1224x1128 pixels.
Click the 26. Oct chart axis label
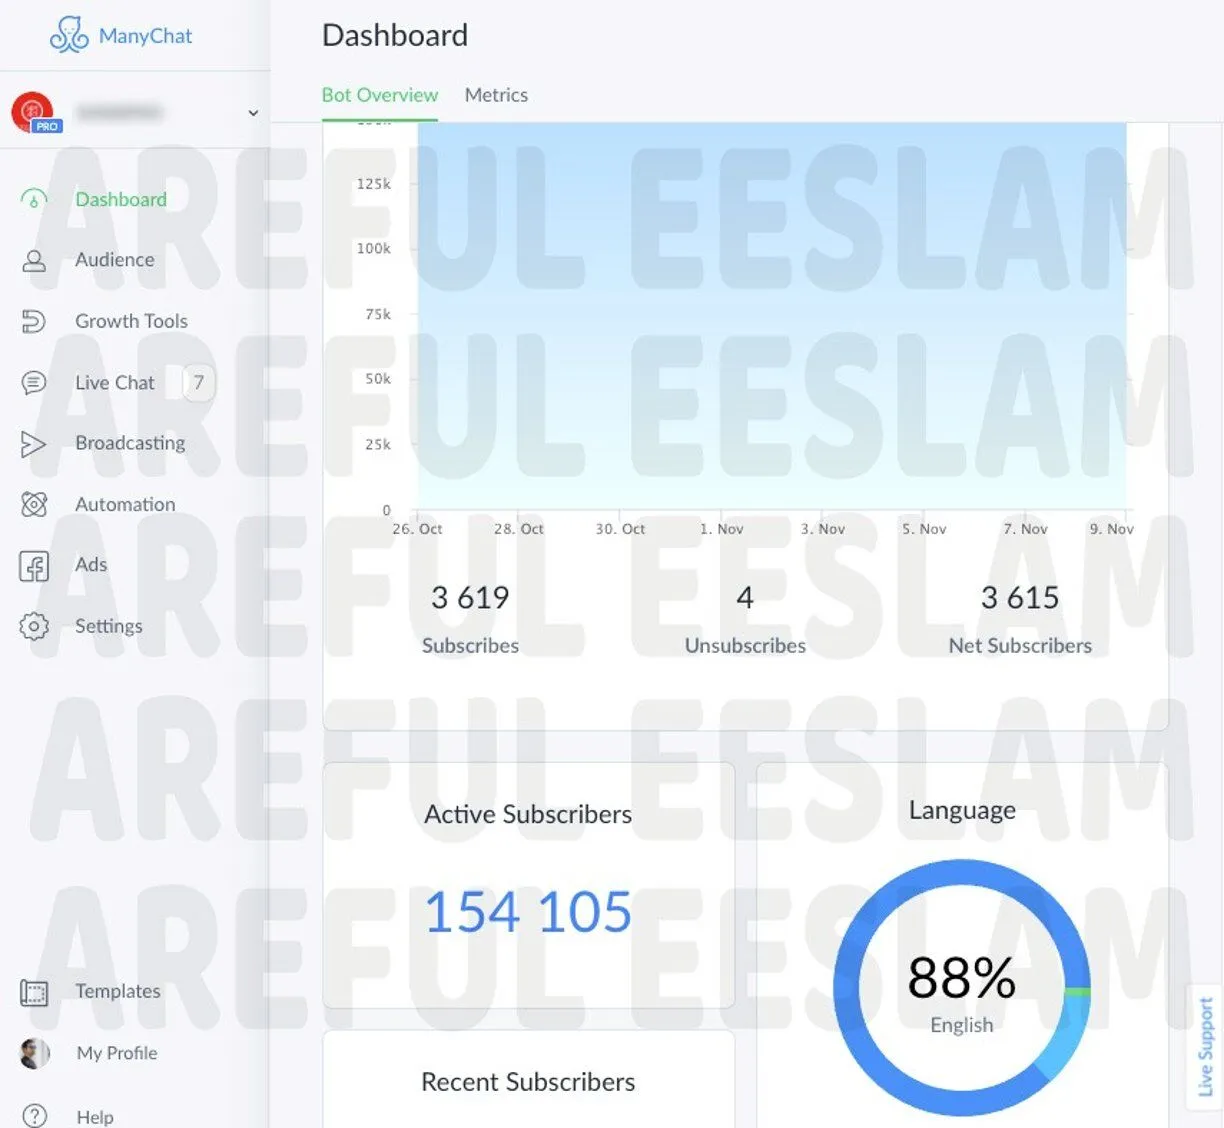[x=417, y=529]
